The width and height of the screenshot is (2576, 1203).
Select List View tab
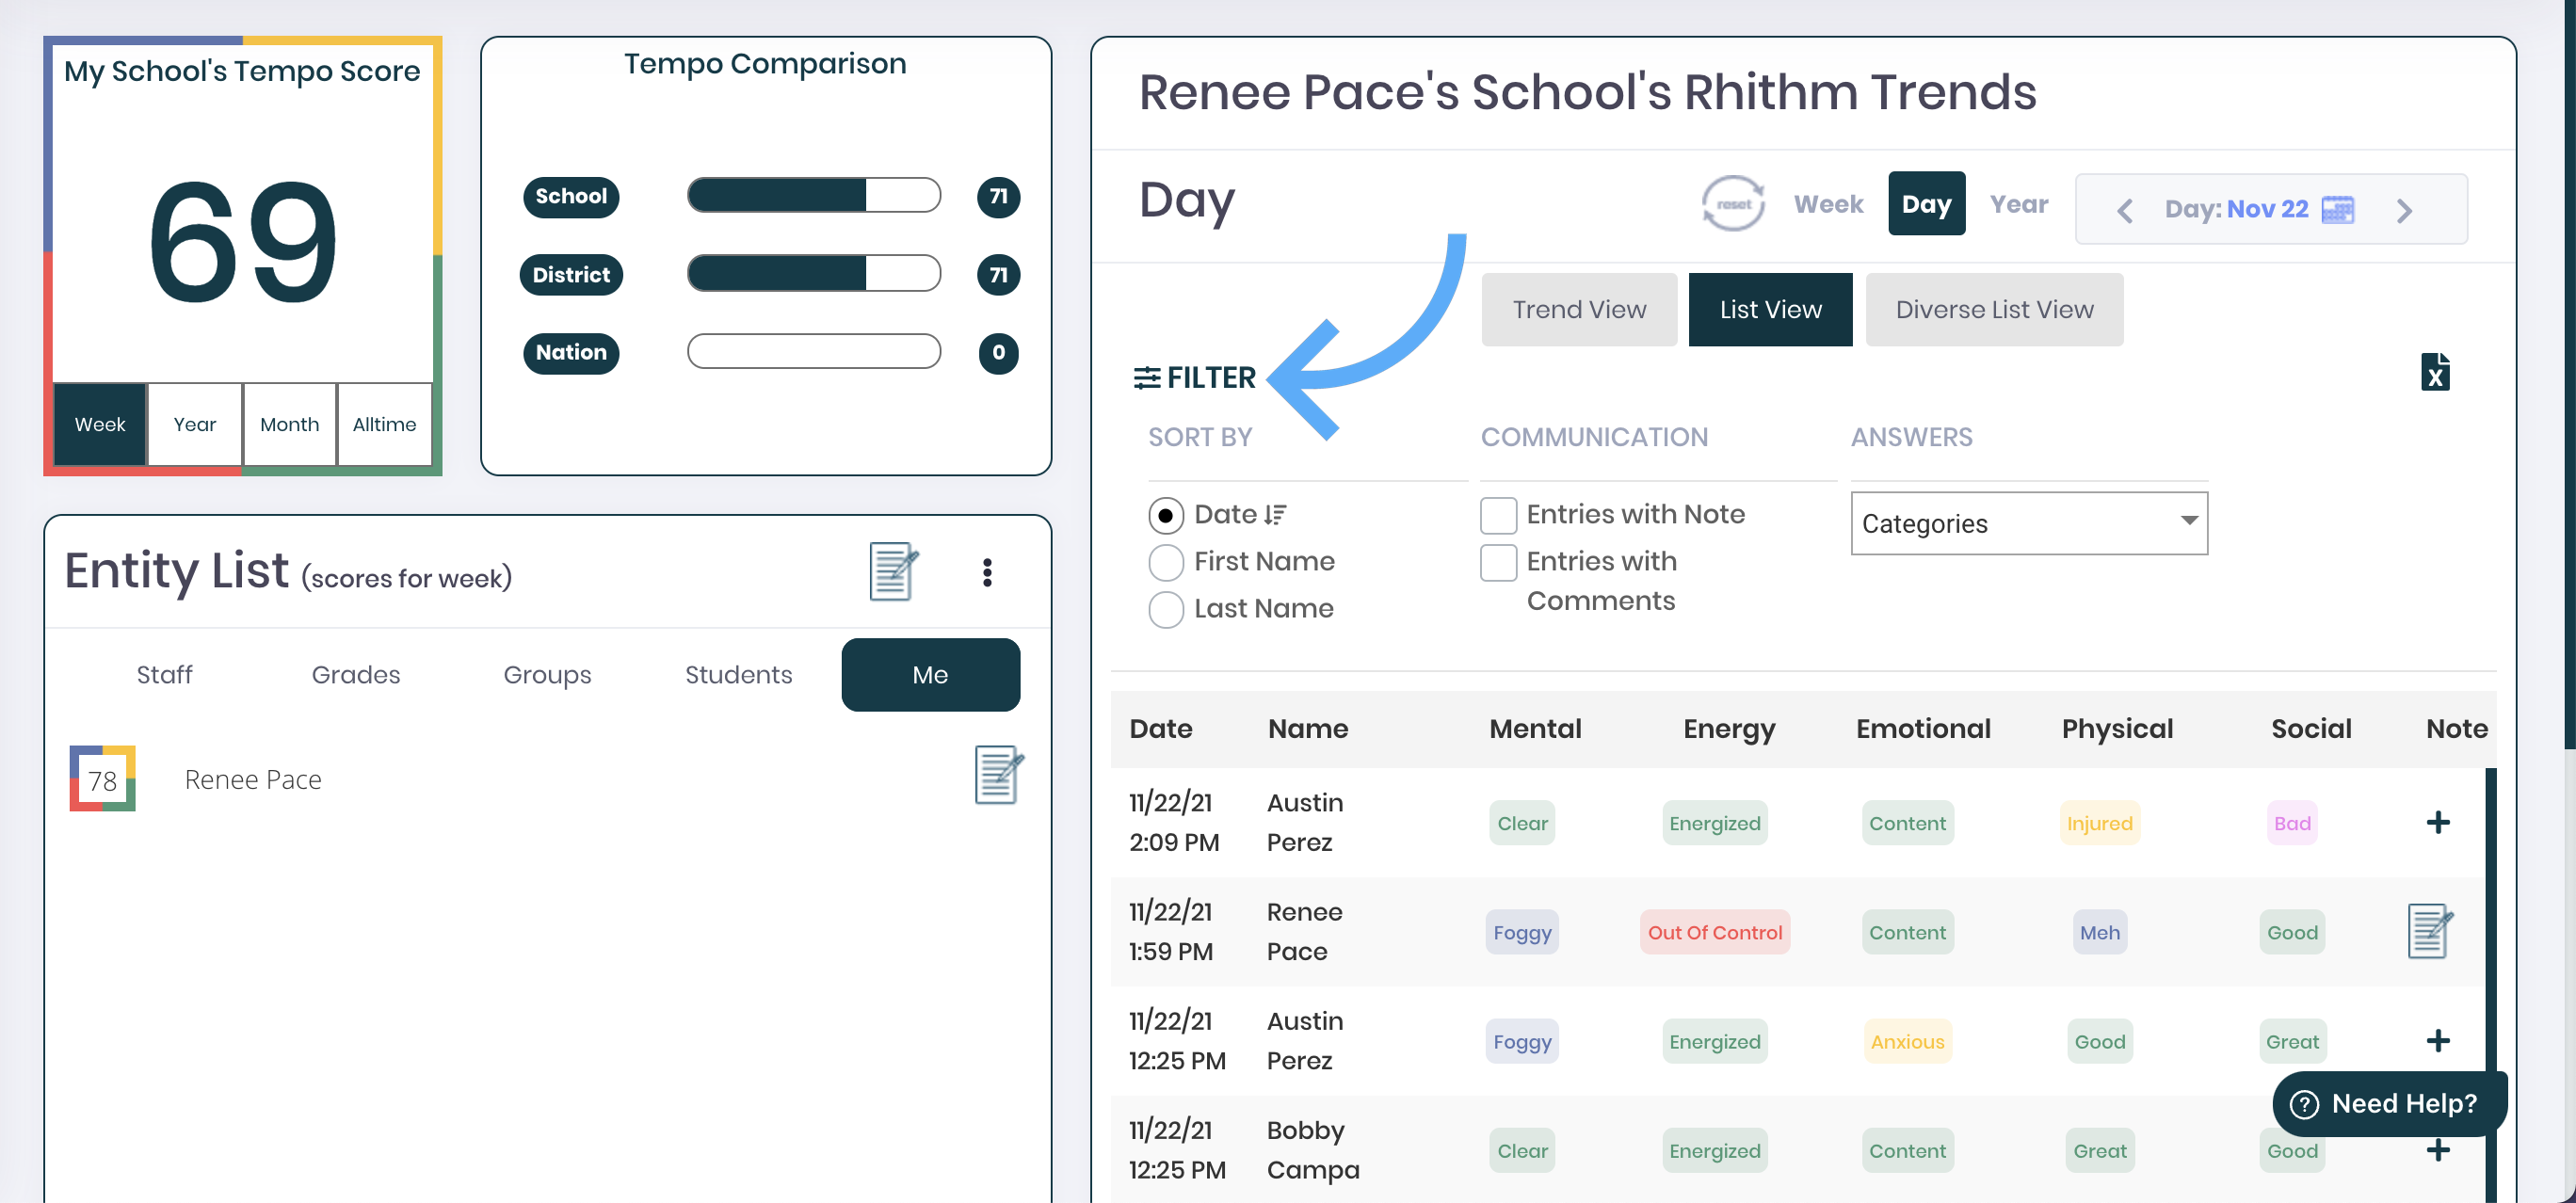1770,310
